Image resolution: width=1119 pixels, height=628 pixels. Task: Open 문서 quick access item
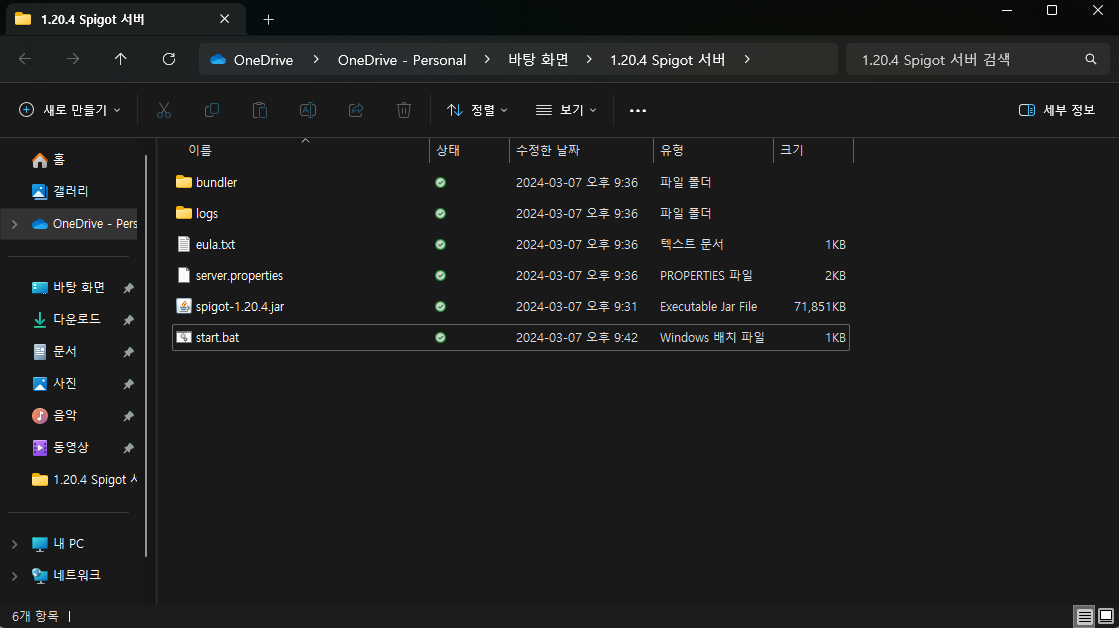pyautogui.click(x=54, y=352)
